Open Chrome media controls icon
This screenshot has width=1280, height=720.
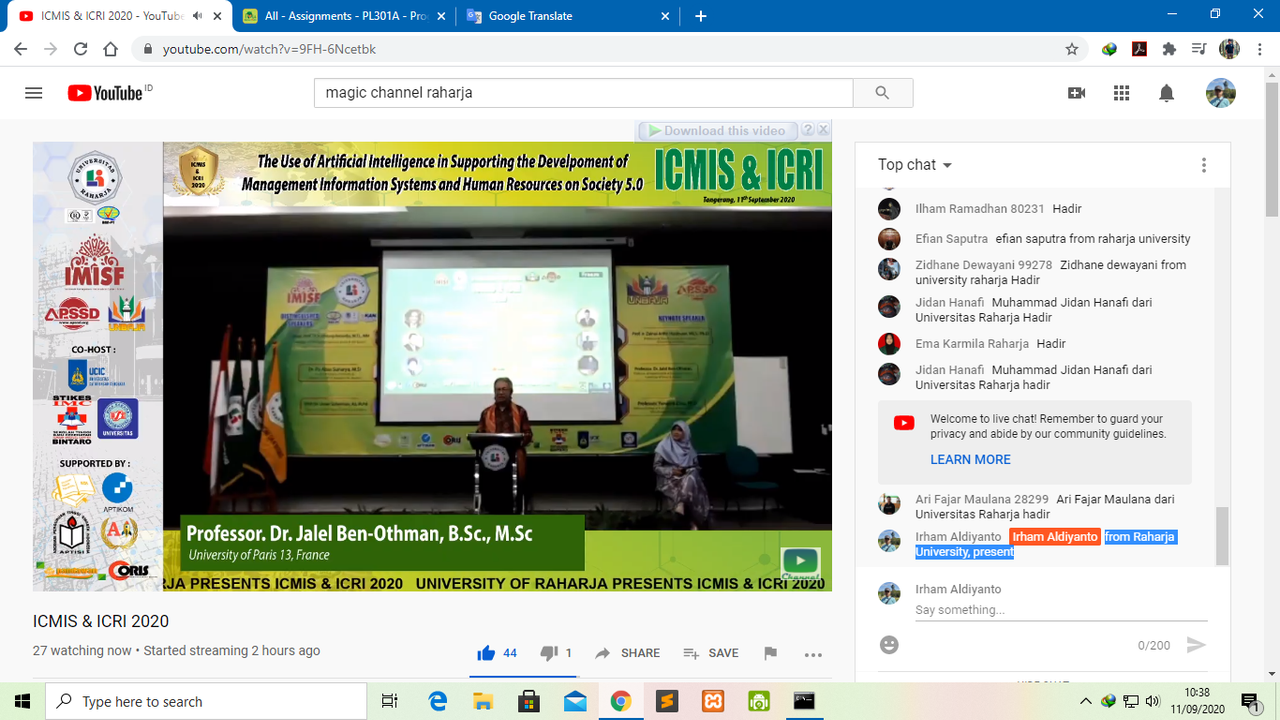(1199, 49)
